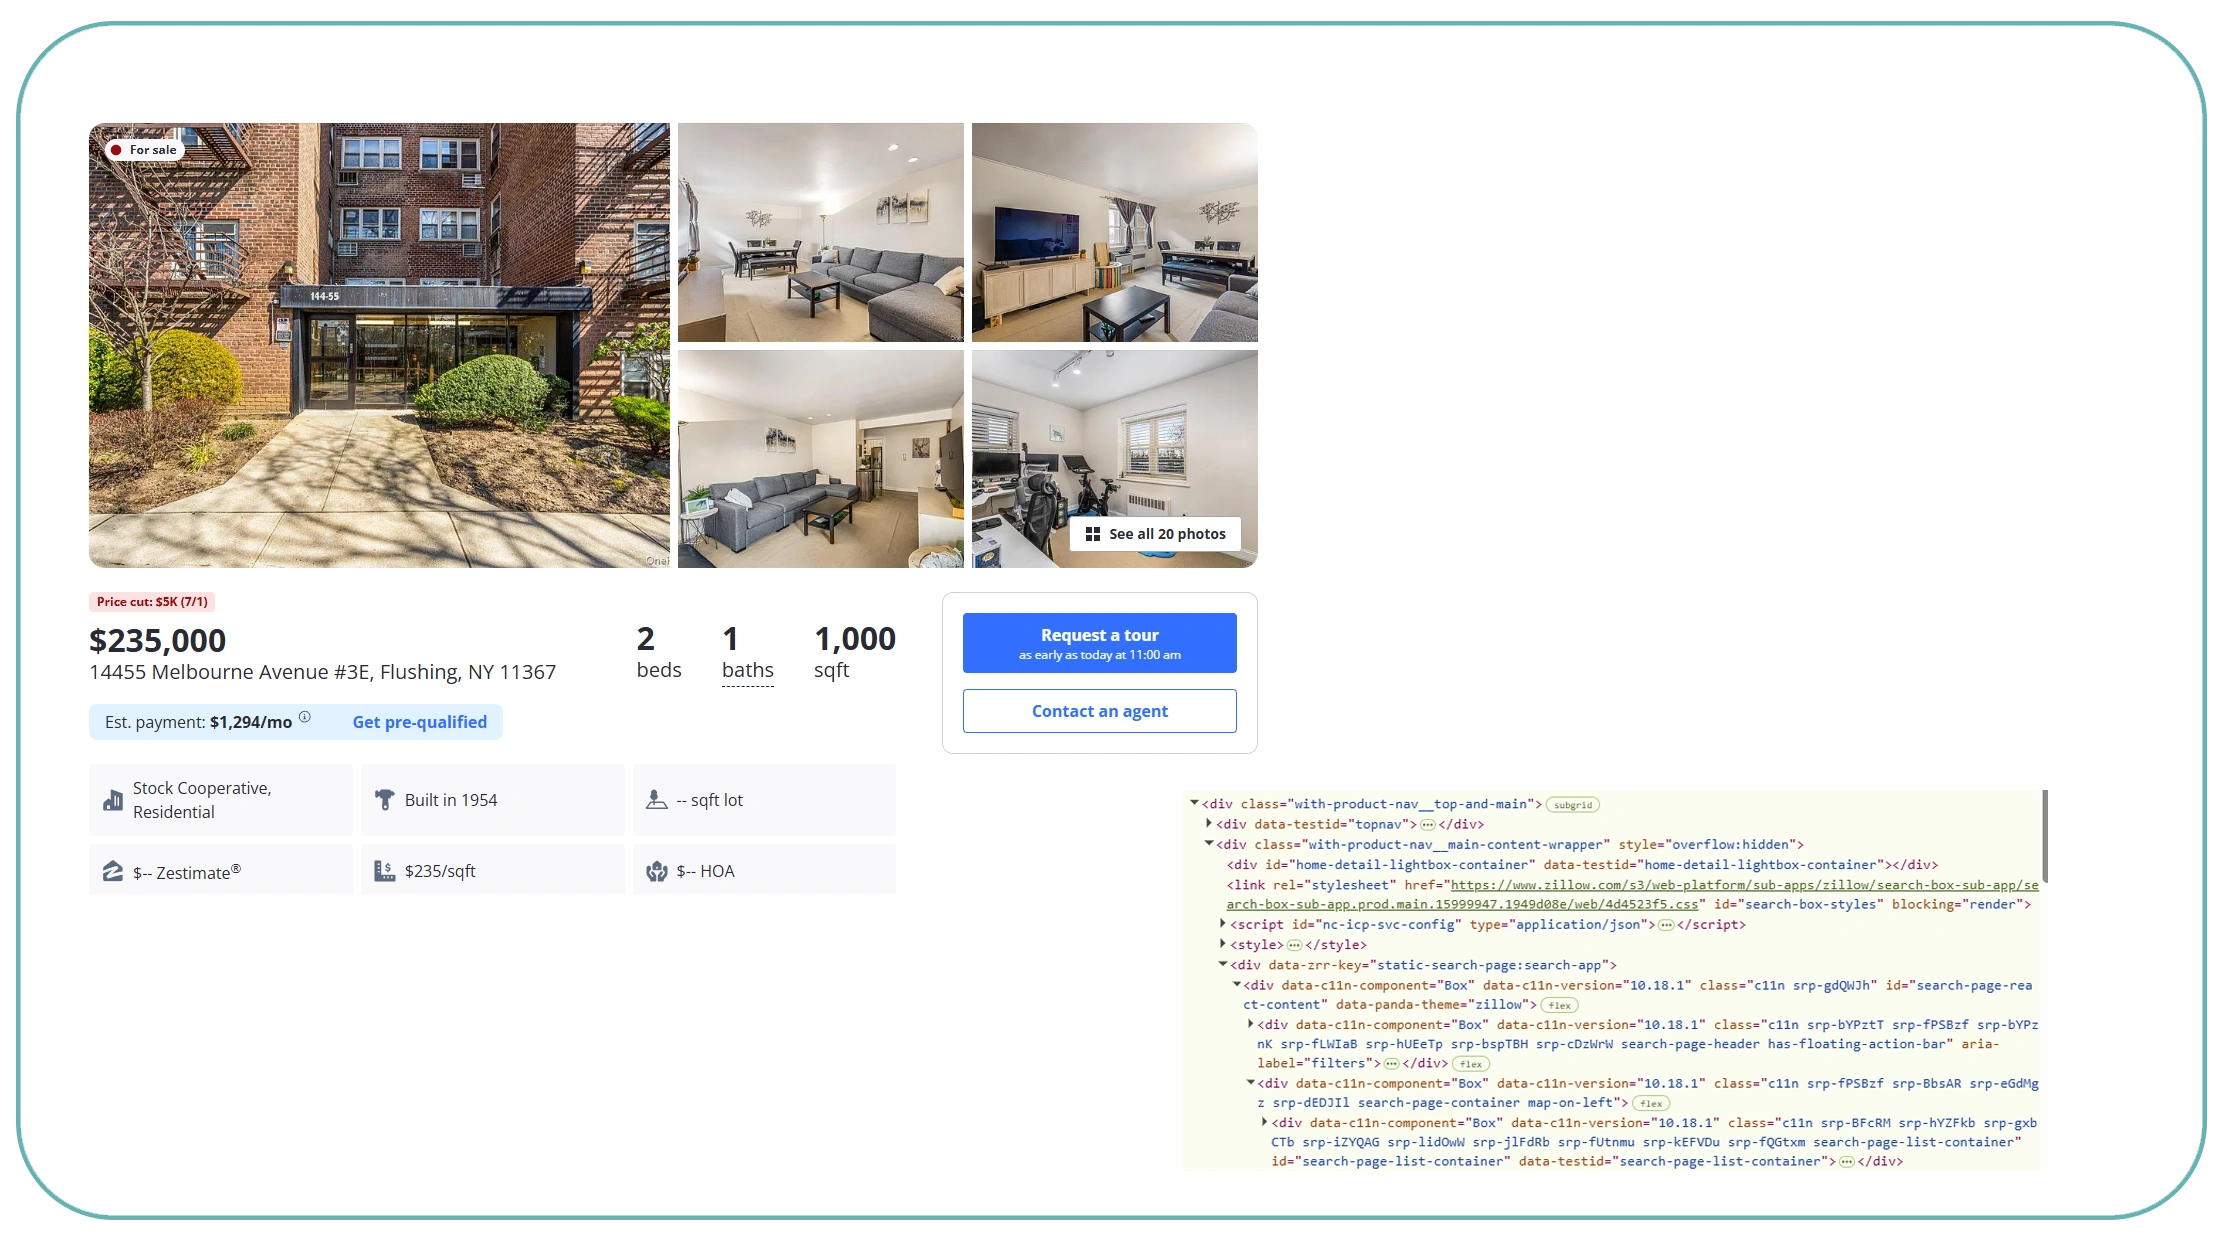This screenshot has height=1240, width=2223.
Task: Toggle flex badge on map-on-left container div
Action: pos(1651,1103)
